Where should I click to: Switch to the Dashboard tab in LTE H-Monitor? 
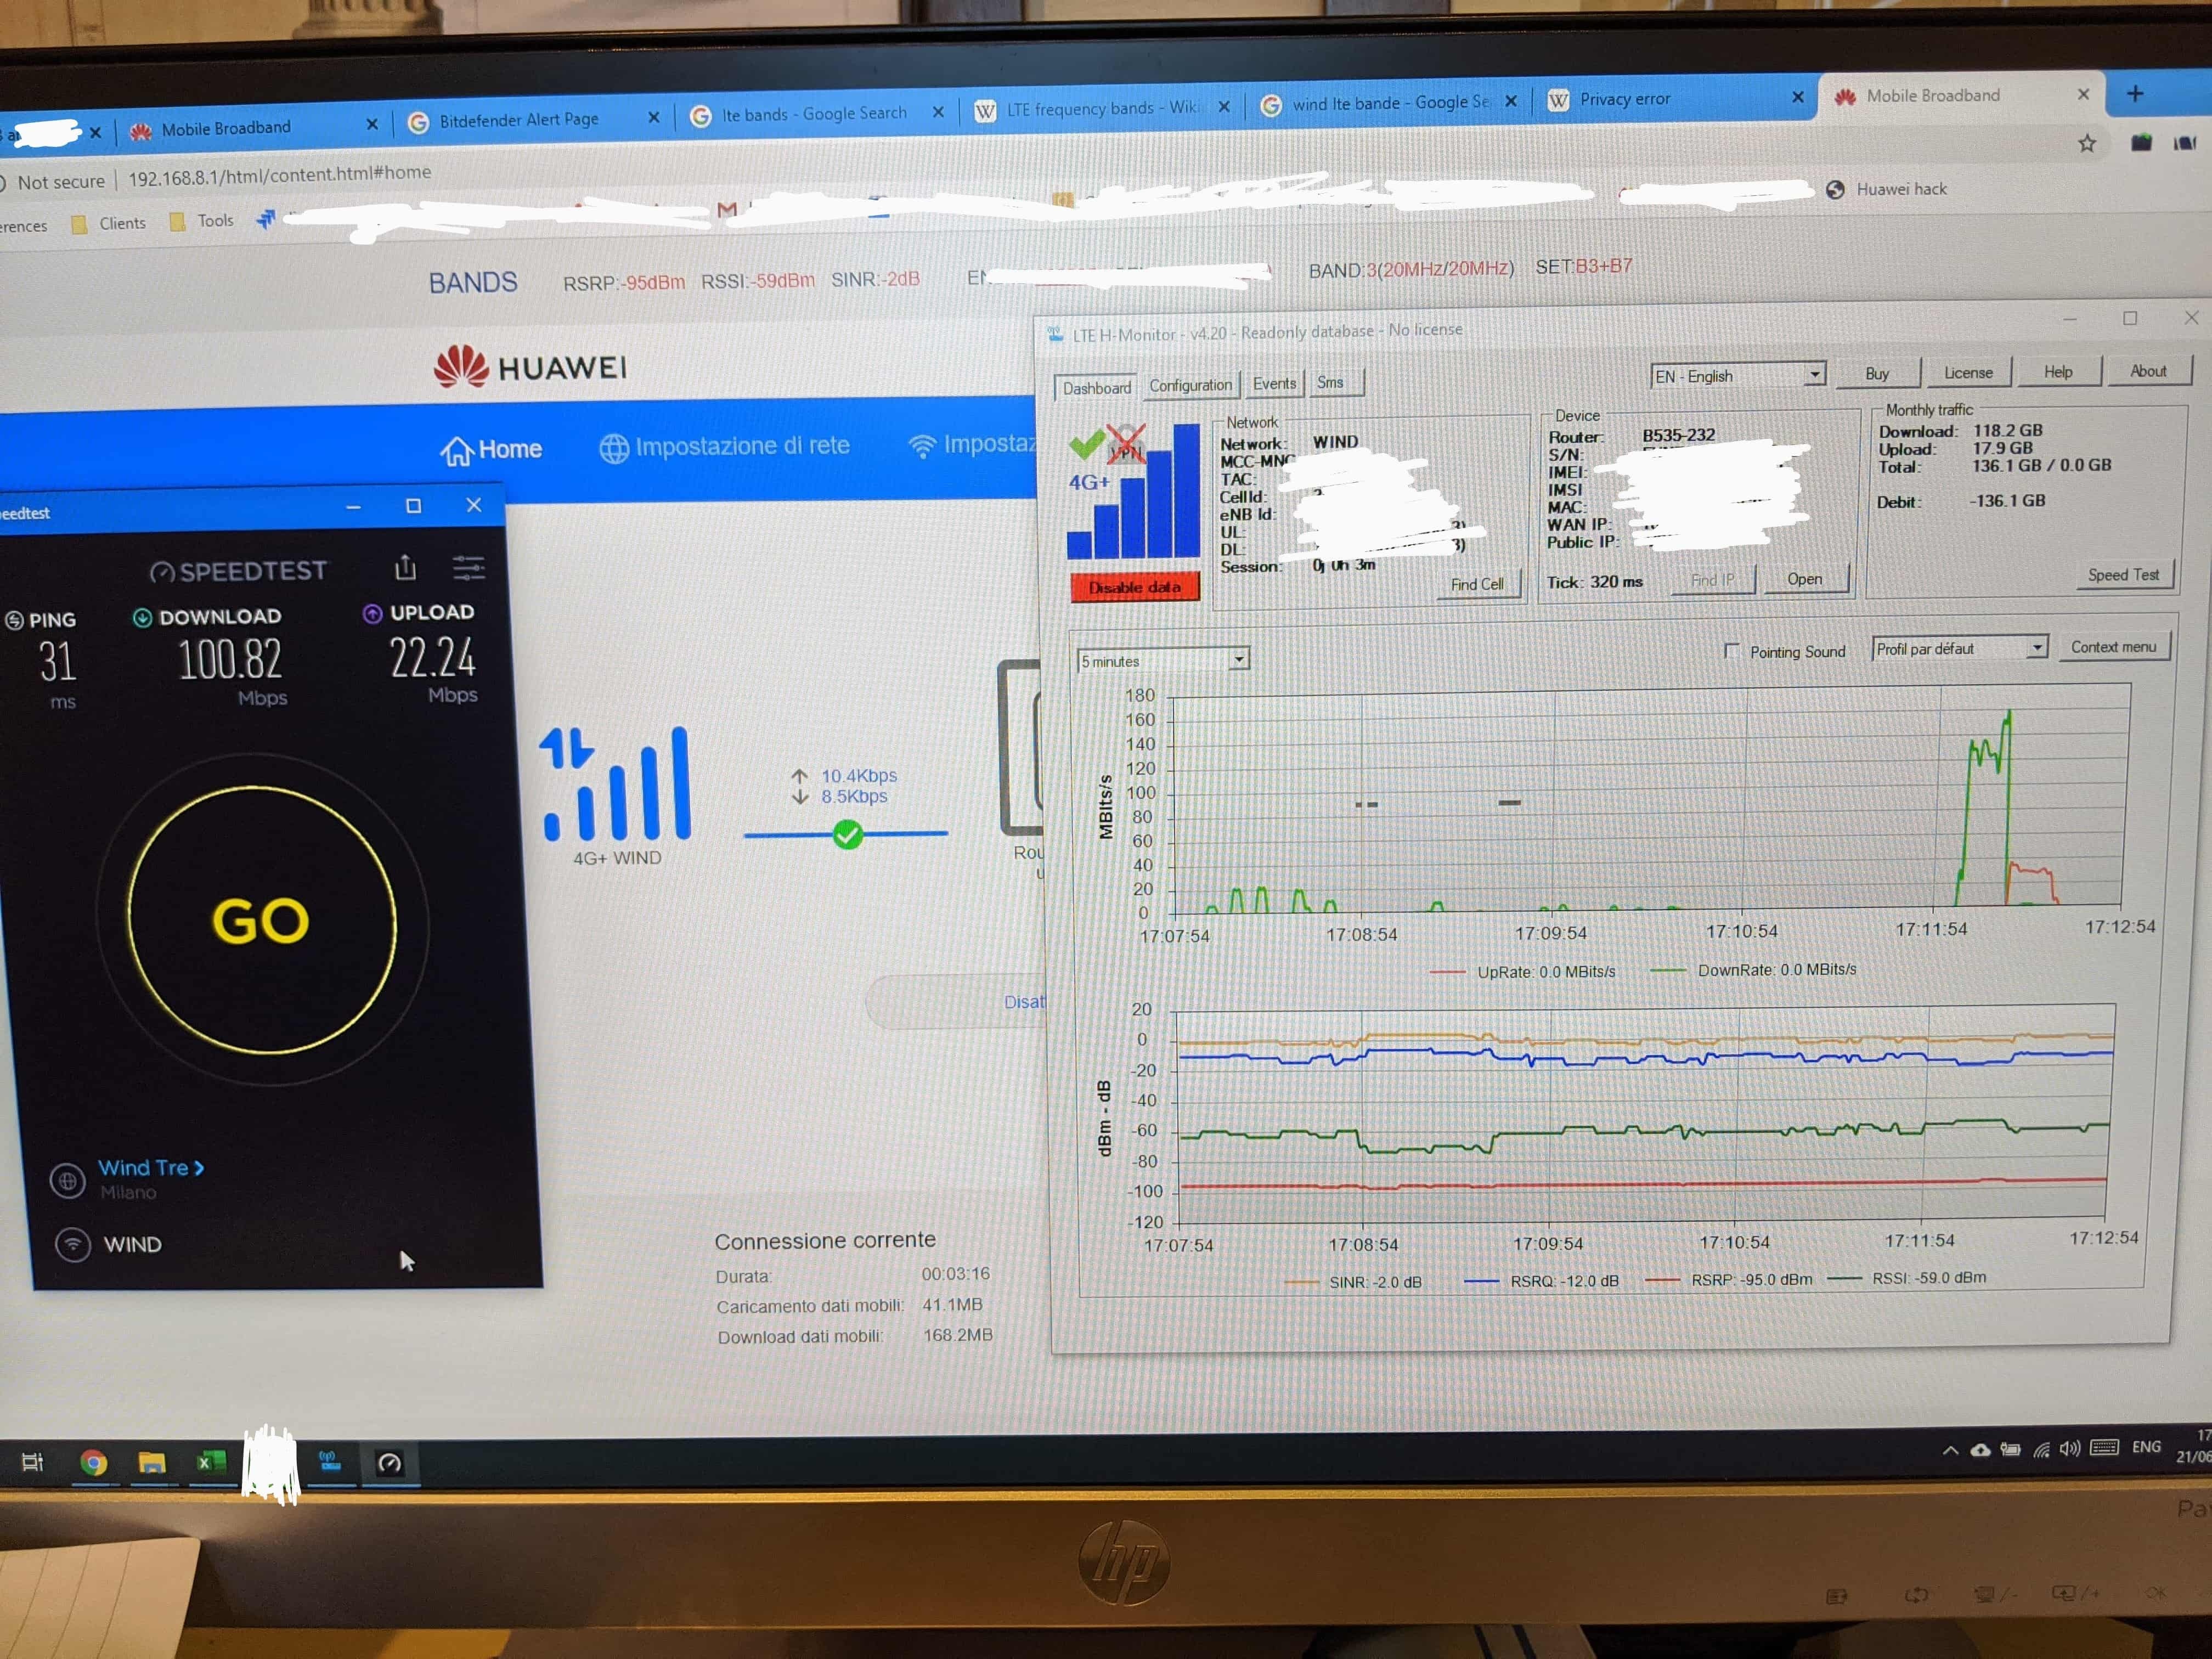[1096, 388]
